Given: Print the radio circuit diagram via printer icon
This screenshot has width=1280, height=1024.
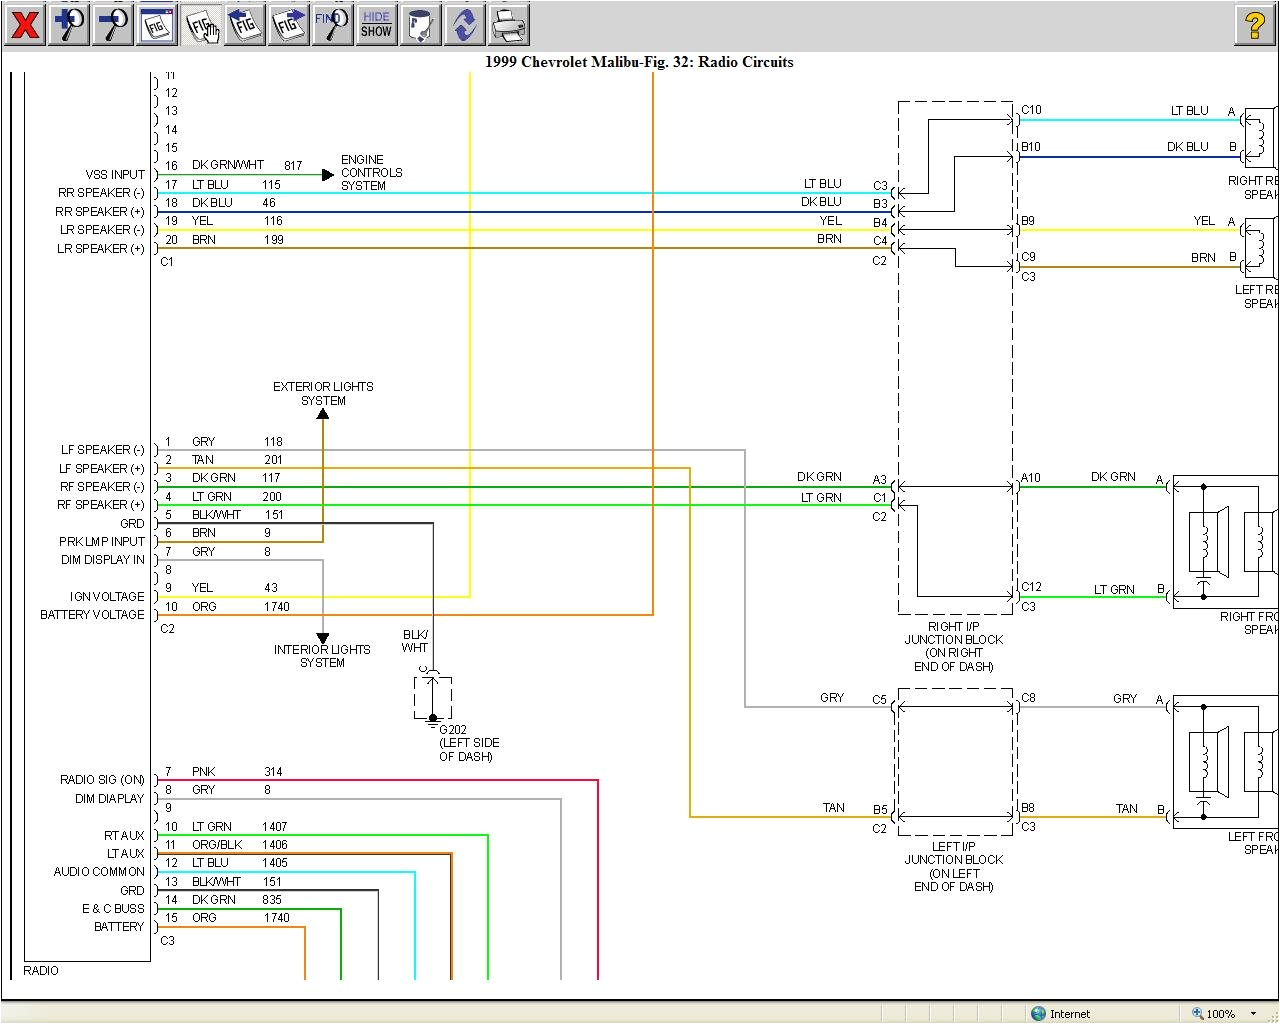Looking at the screenshot, I should coord(509,24).
